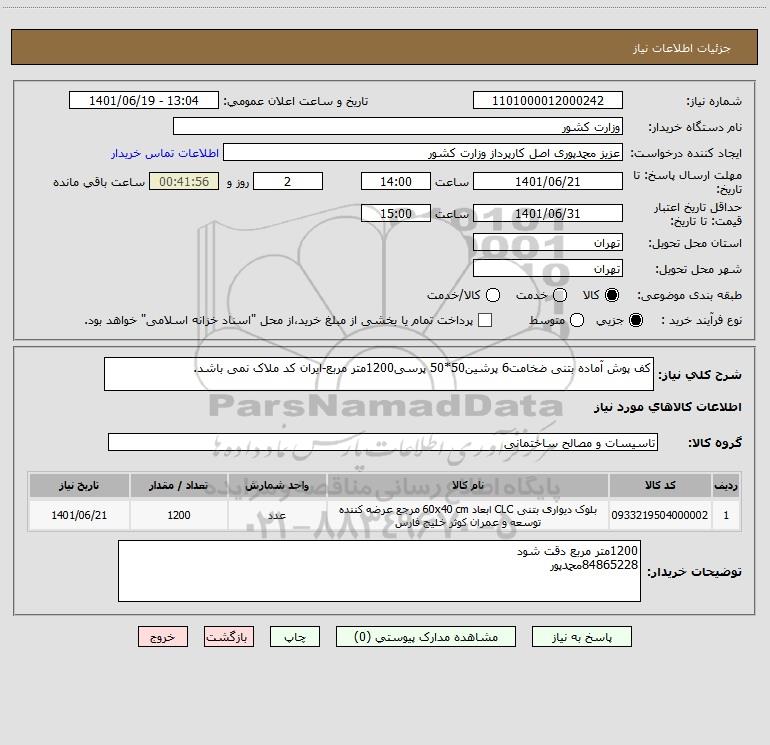Click the product code cell 0933219504000002

pos(660,515)
